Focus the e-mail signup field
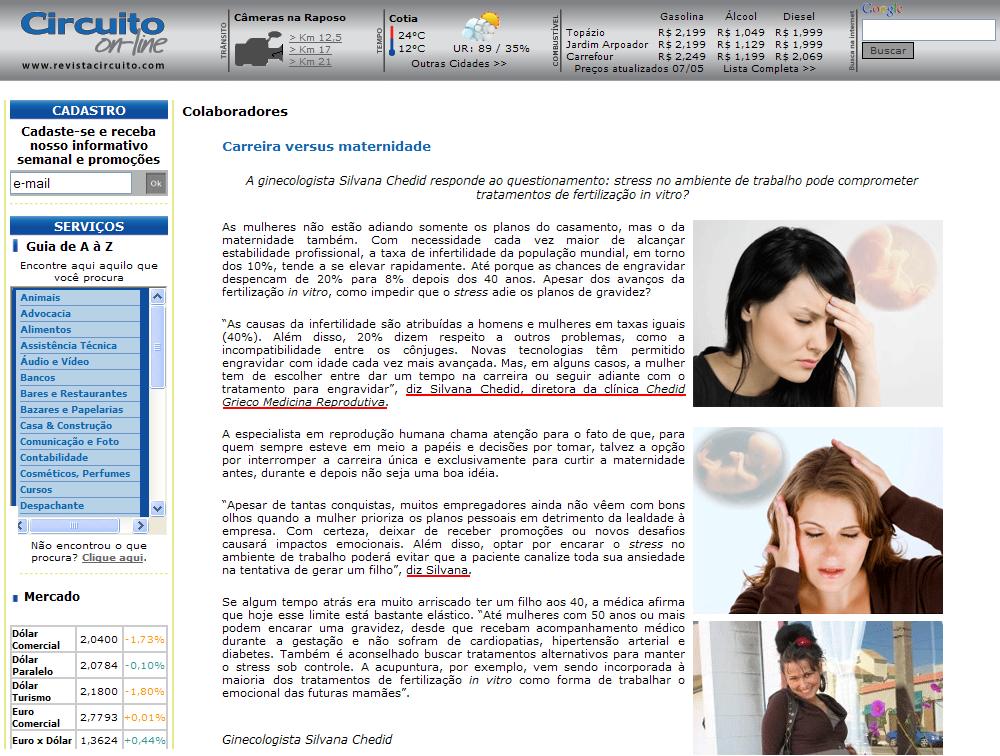The image size is (1000, 756). point(71,183)
